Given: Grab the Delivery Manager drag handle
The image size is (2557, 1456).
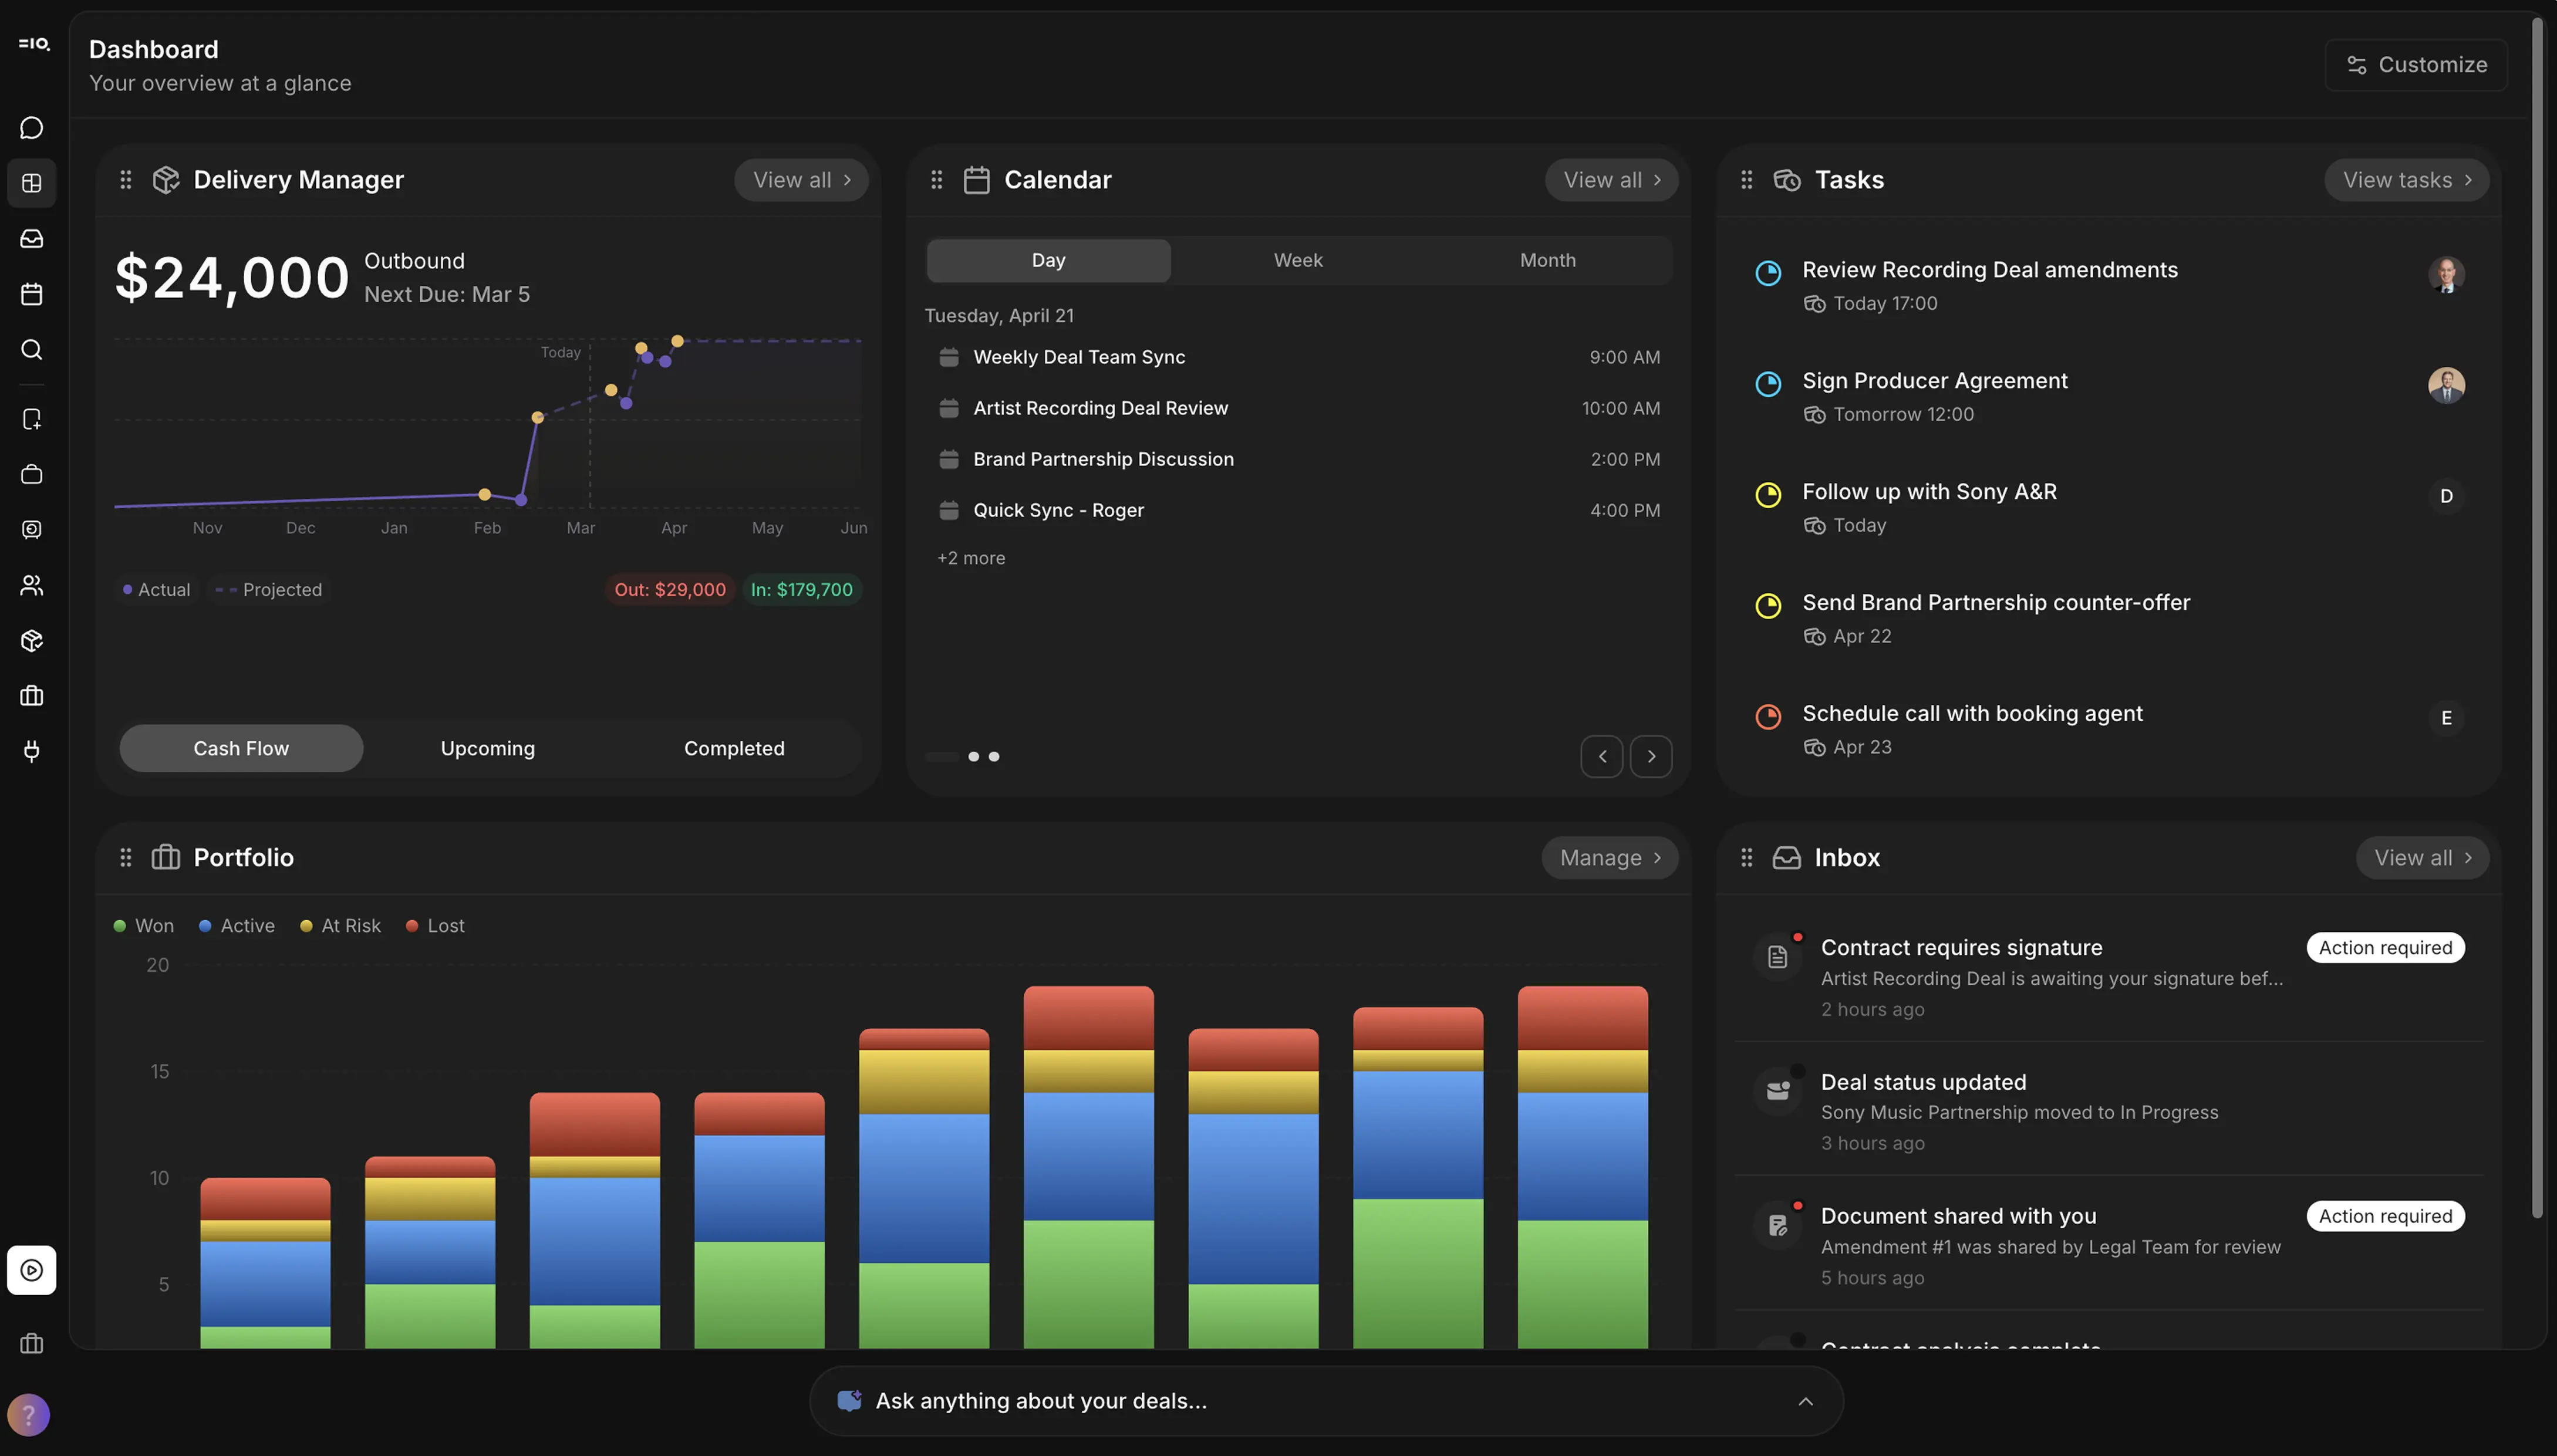Looking at the screenshot, I should [126, 180].
